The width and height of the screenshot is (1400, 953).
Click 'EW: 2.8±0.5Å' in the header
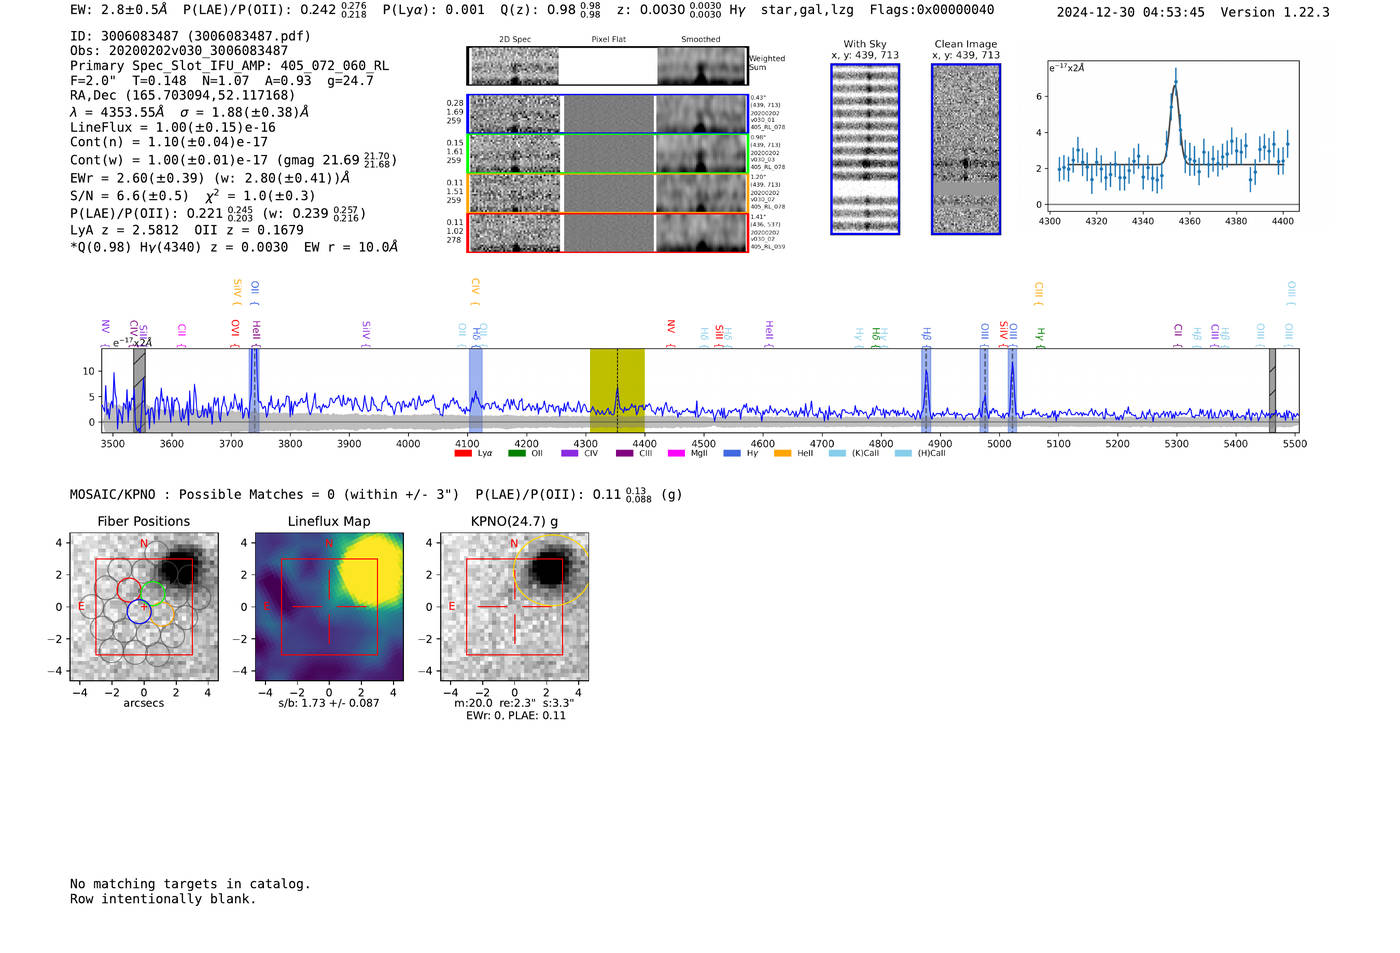tap(118, 10)
